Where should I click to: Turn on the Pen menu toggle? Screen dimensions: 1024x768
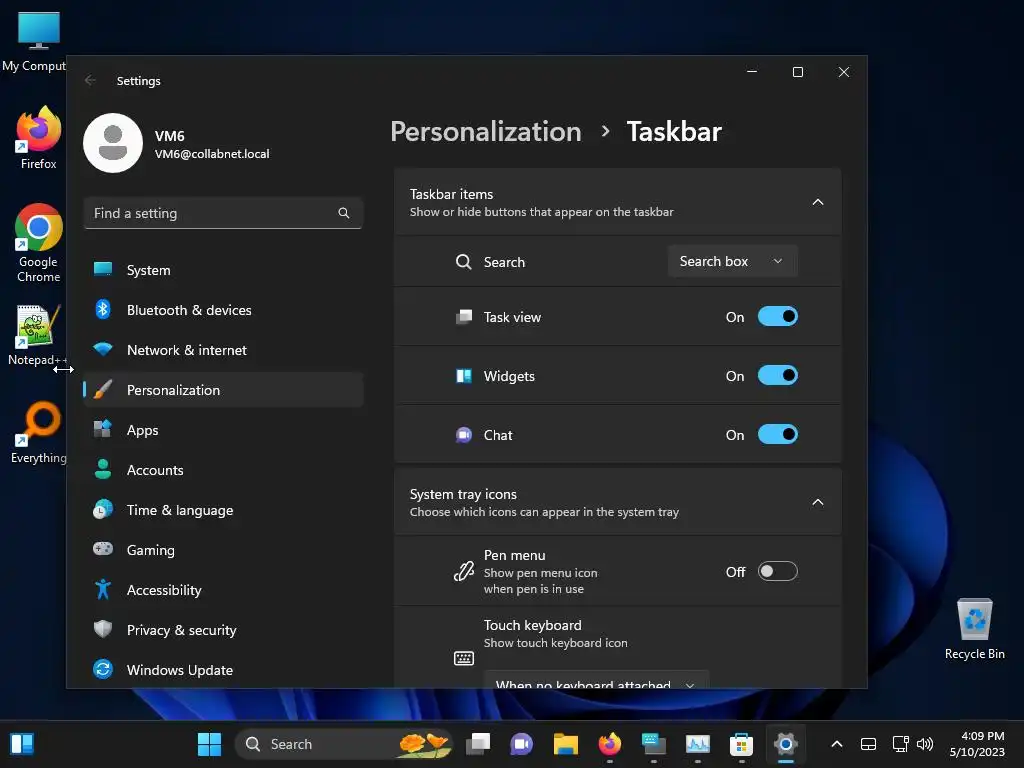pyautogui.click(x=778, y=571)
